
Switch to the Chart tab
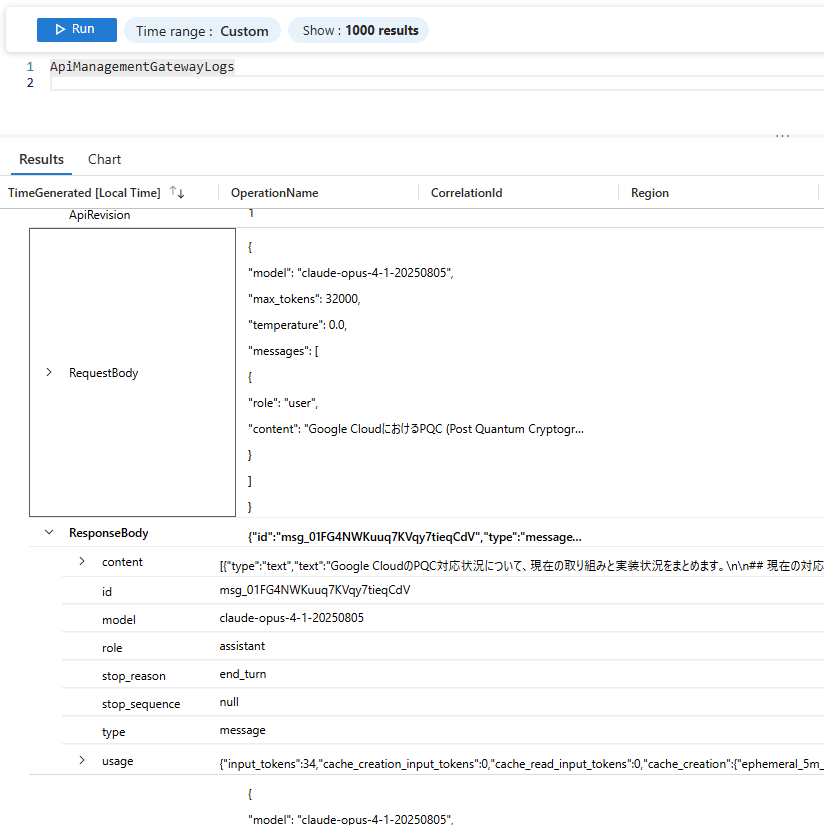point(104,159)
